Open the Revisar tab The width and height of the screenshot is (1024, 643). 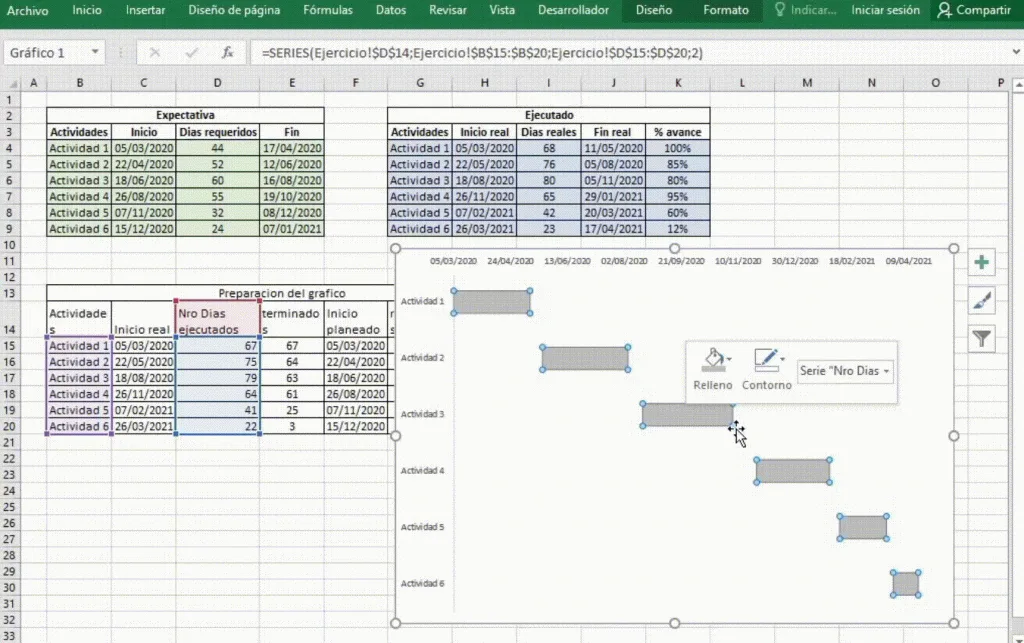tap(448, 10)
